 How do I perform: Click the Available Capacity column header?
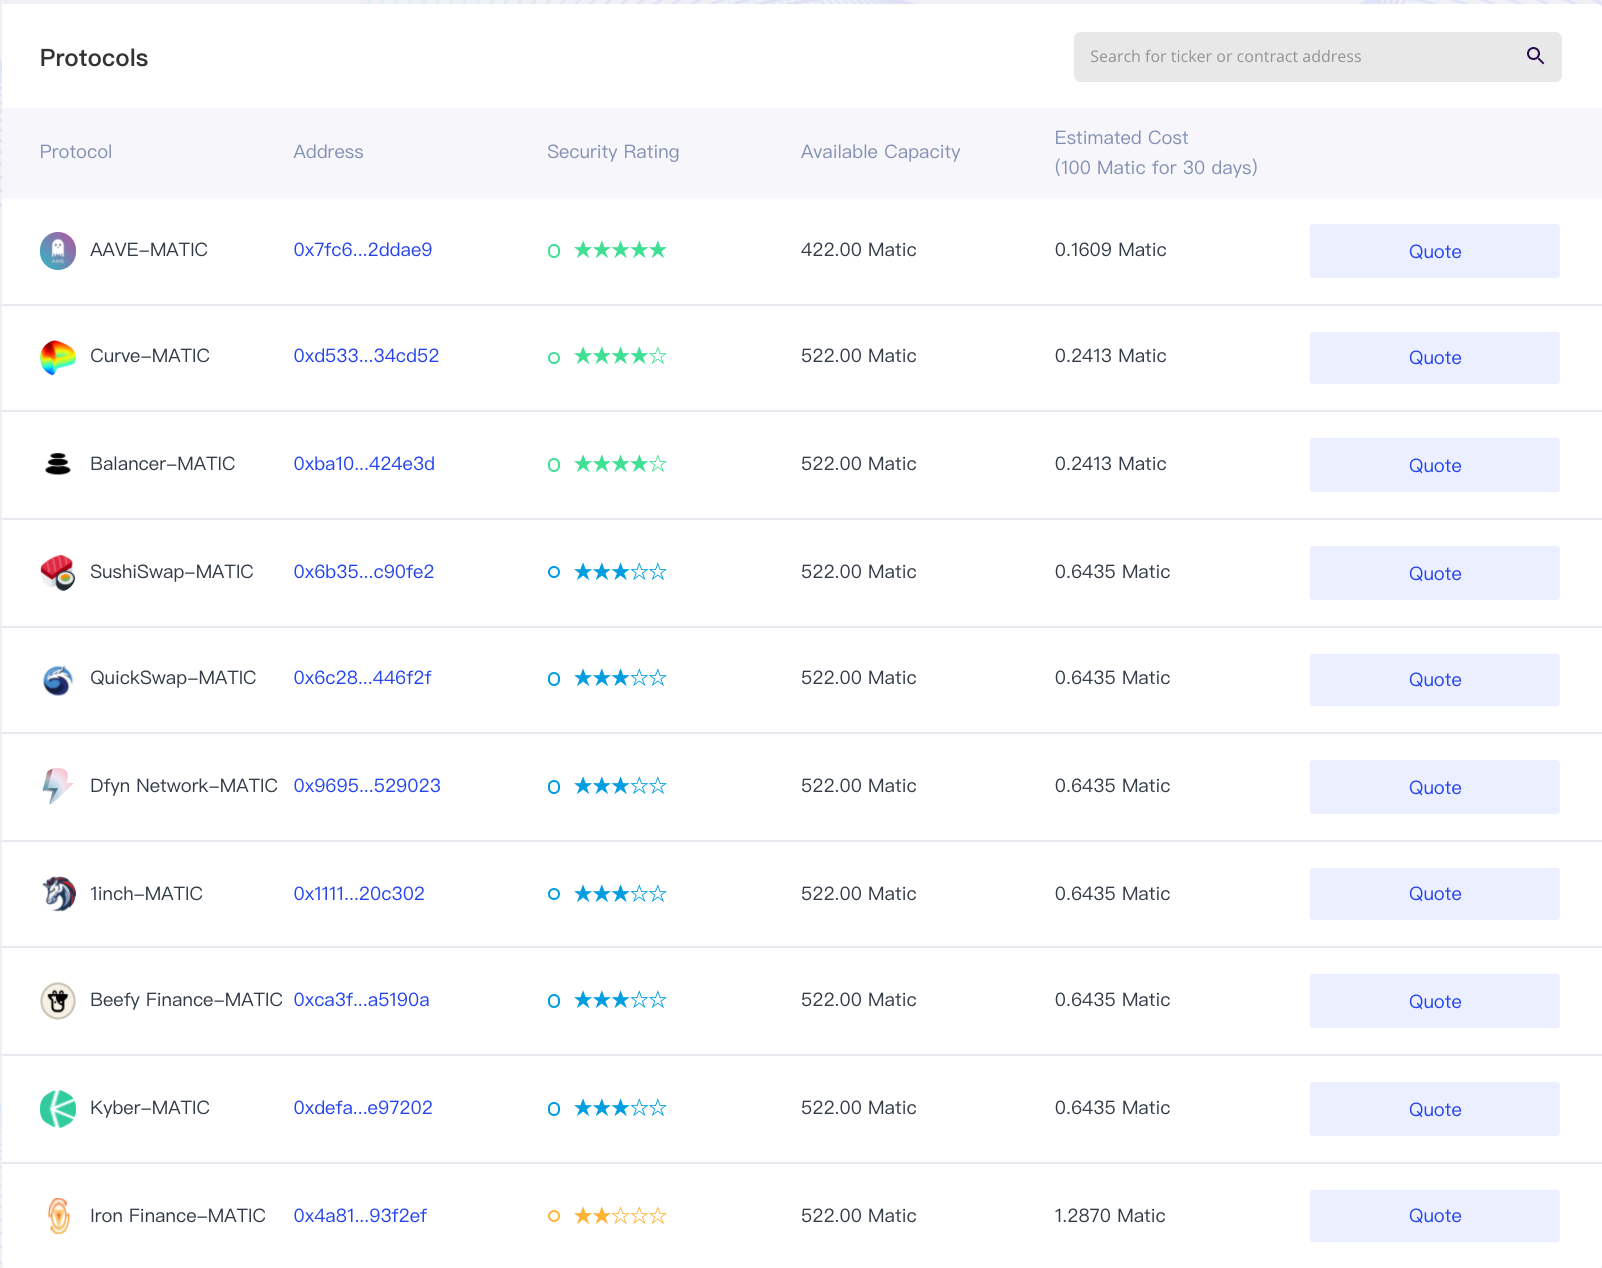880,152
